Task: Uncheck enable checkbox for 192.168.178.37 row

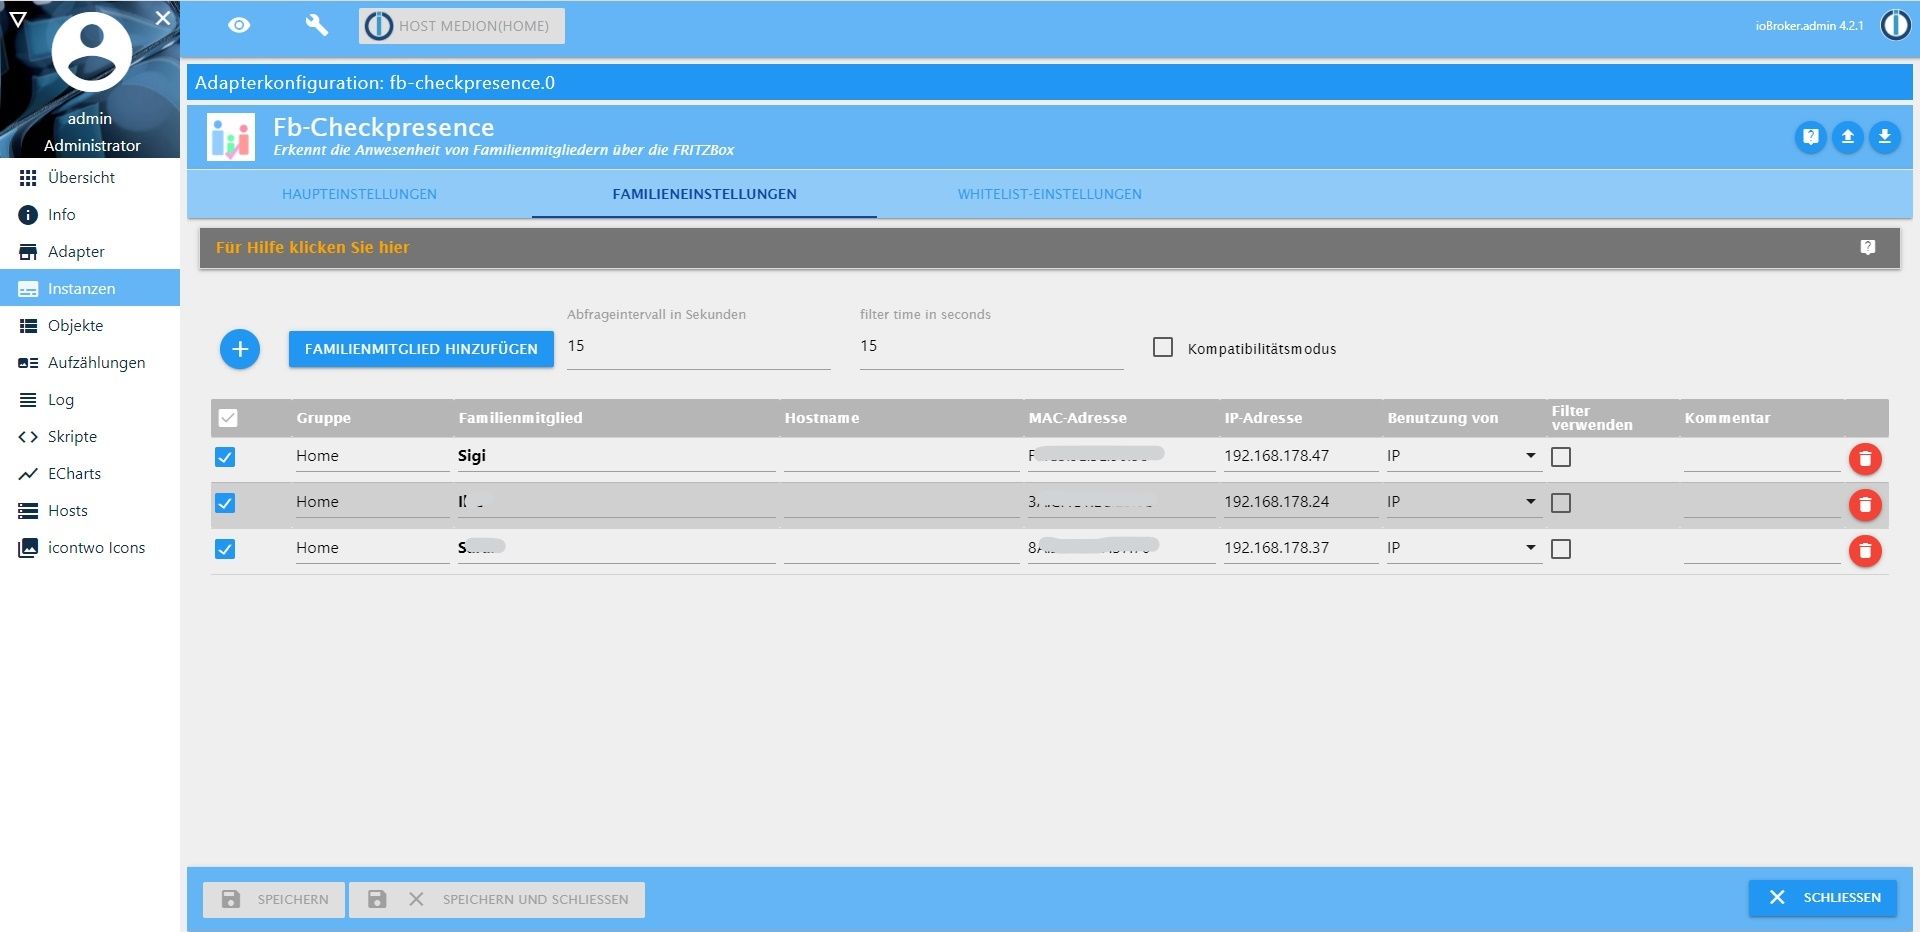Action: click(x=225, y=549)
